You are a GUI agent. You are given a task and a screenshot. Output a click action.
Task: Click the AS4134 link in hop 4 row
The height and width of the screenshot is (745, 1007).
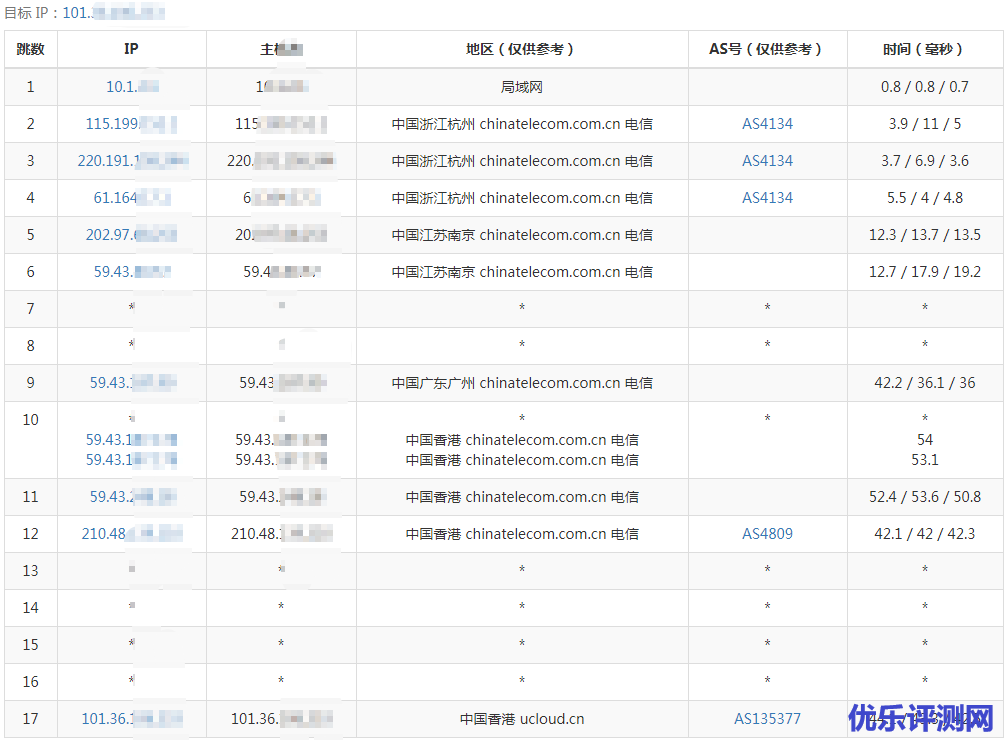[767, 198]
